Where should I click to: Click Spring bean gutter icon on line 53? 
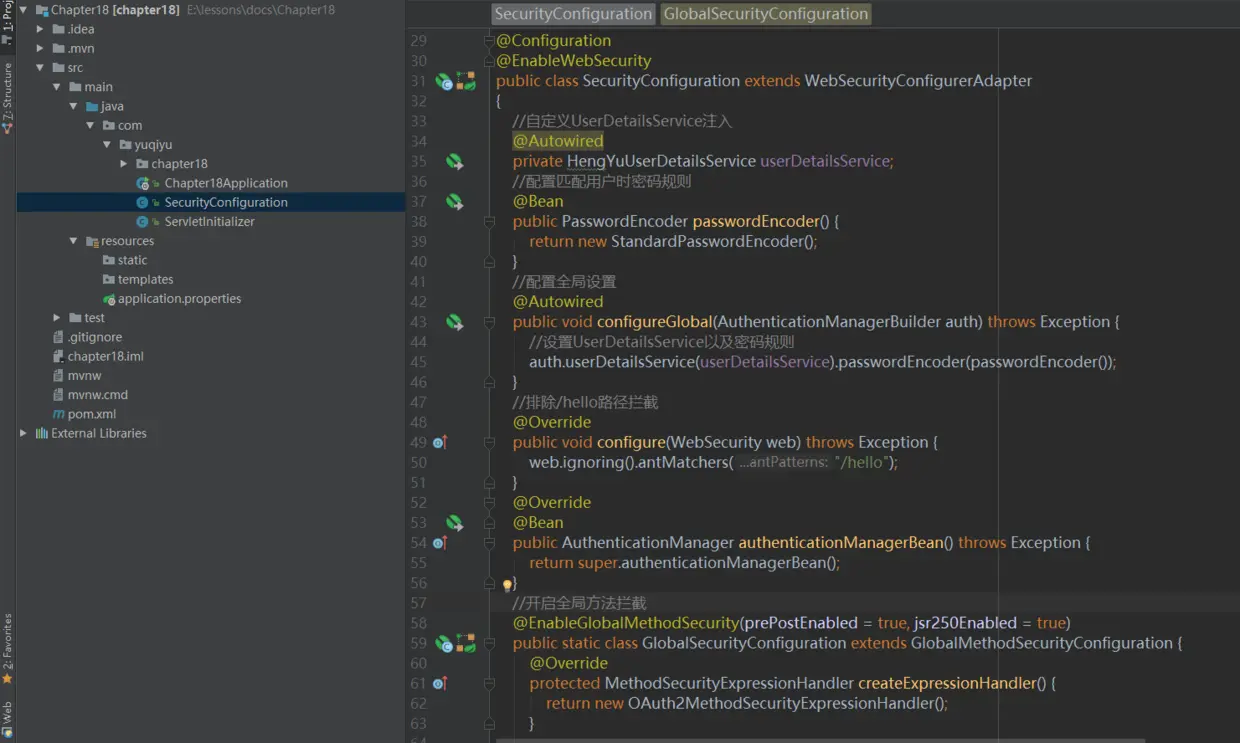[x=454, y=522]
